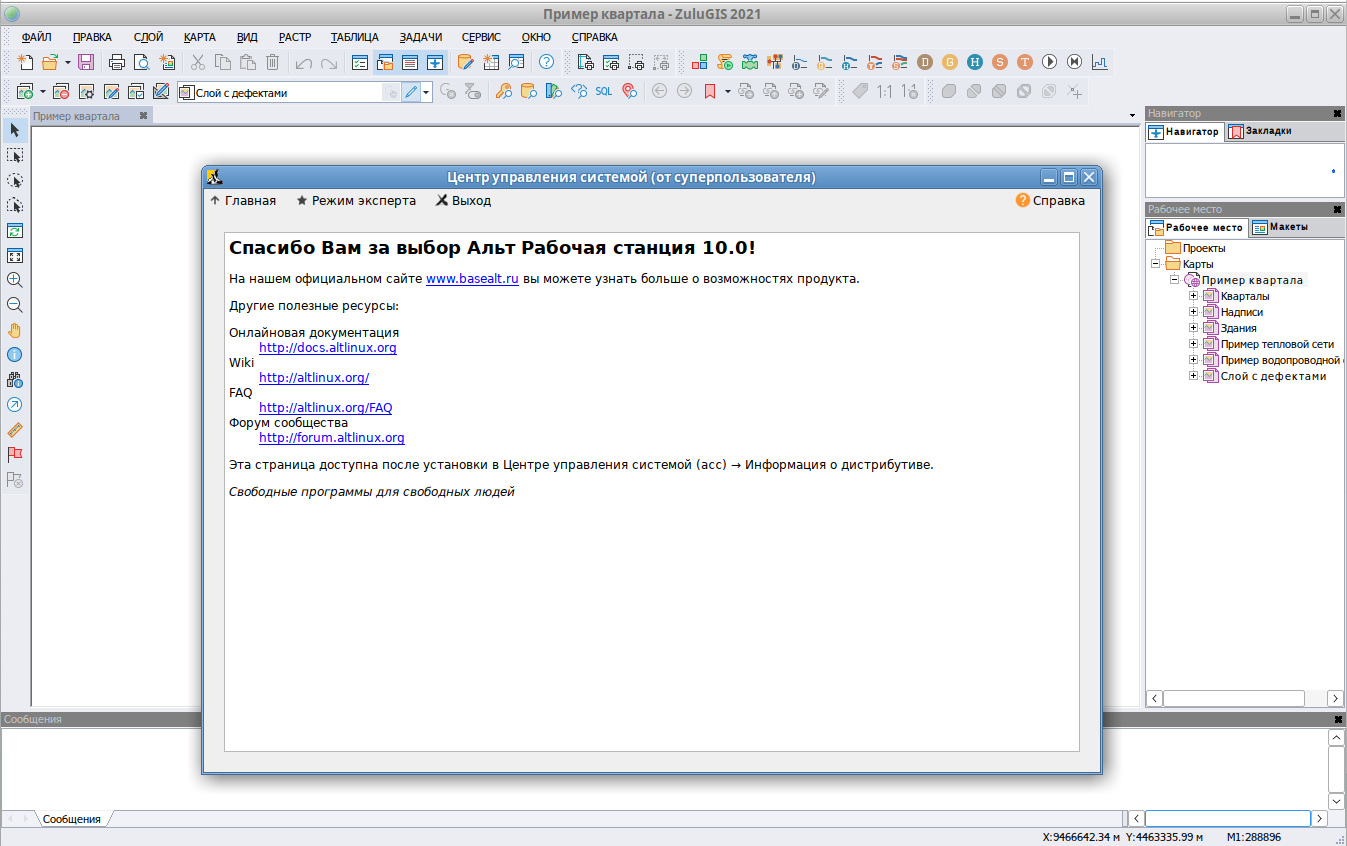Click the Print icon in the toolbar
Viewport: 1347px width, 846px height.
click(x=117, y=62)
